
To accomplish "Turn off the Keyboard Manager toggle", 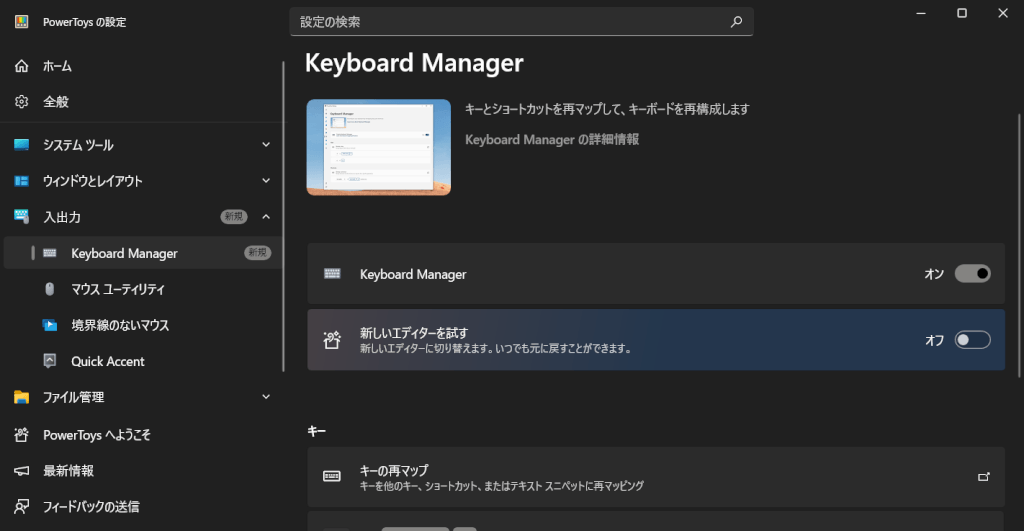I will click(972, 274).
